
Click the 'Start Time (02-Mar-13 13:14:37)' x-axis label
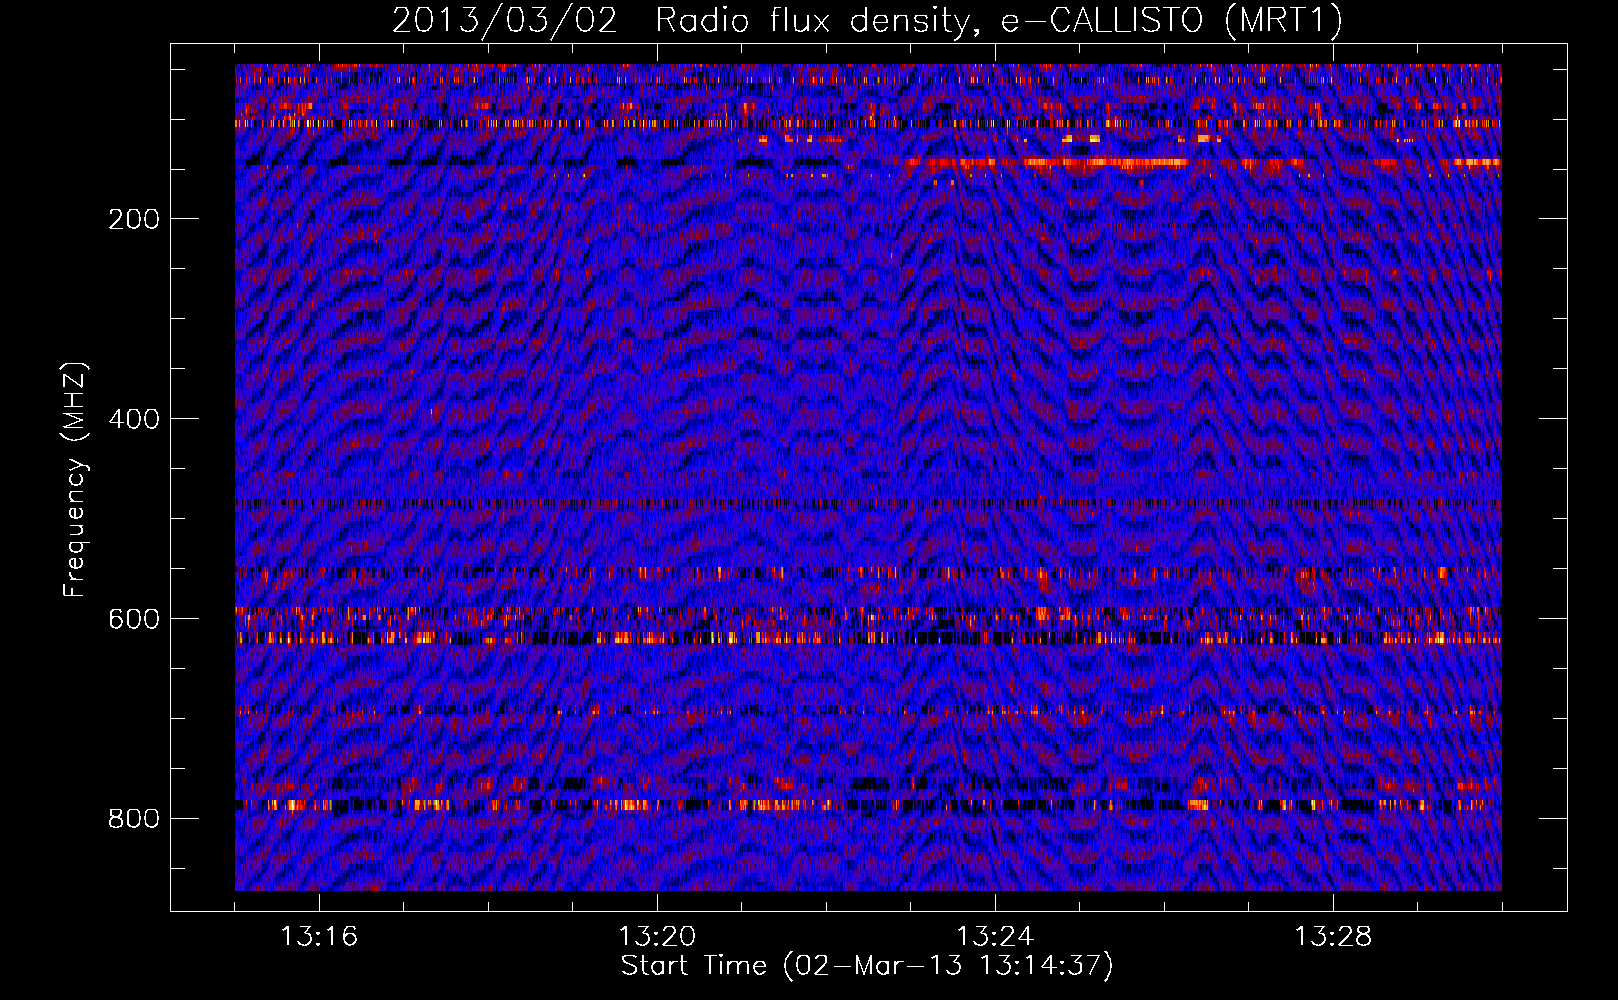click(x=867, y=966)
